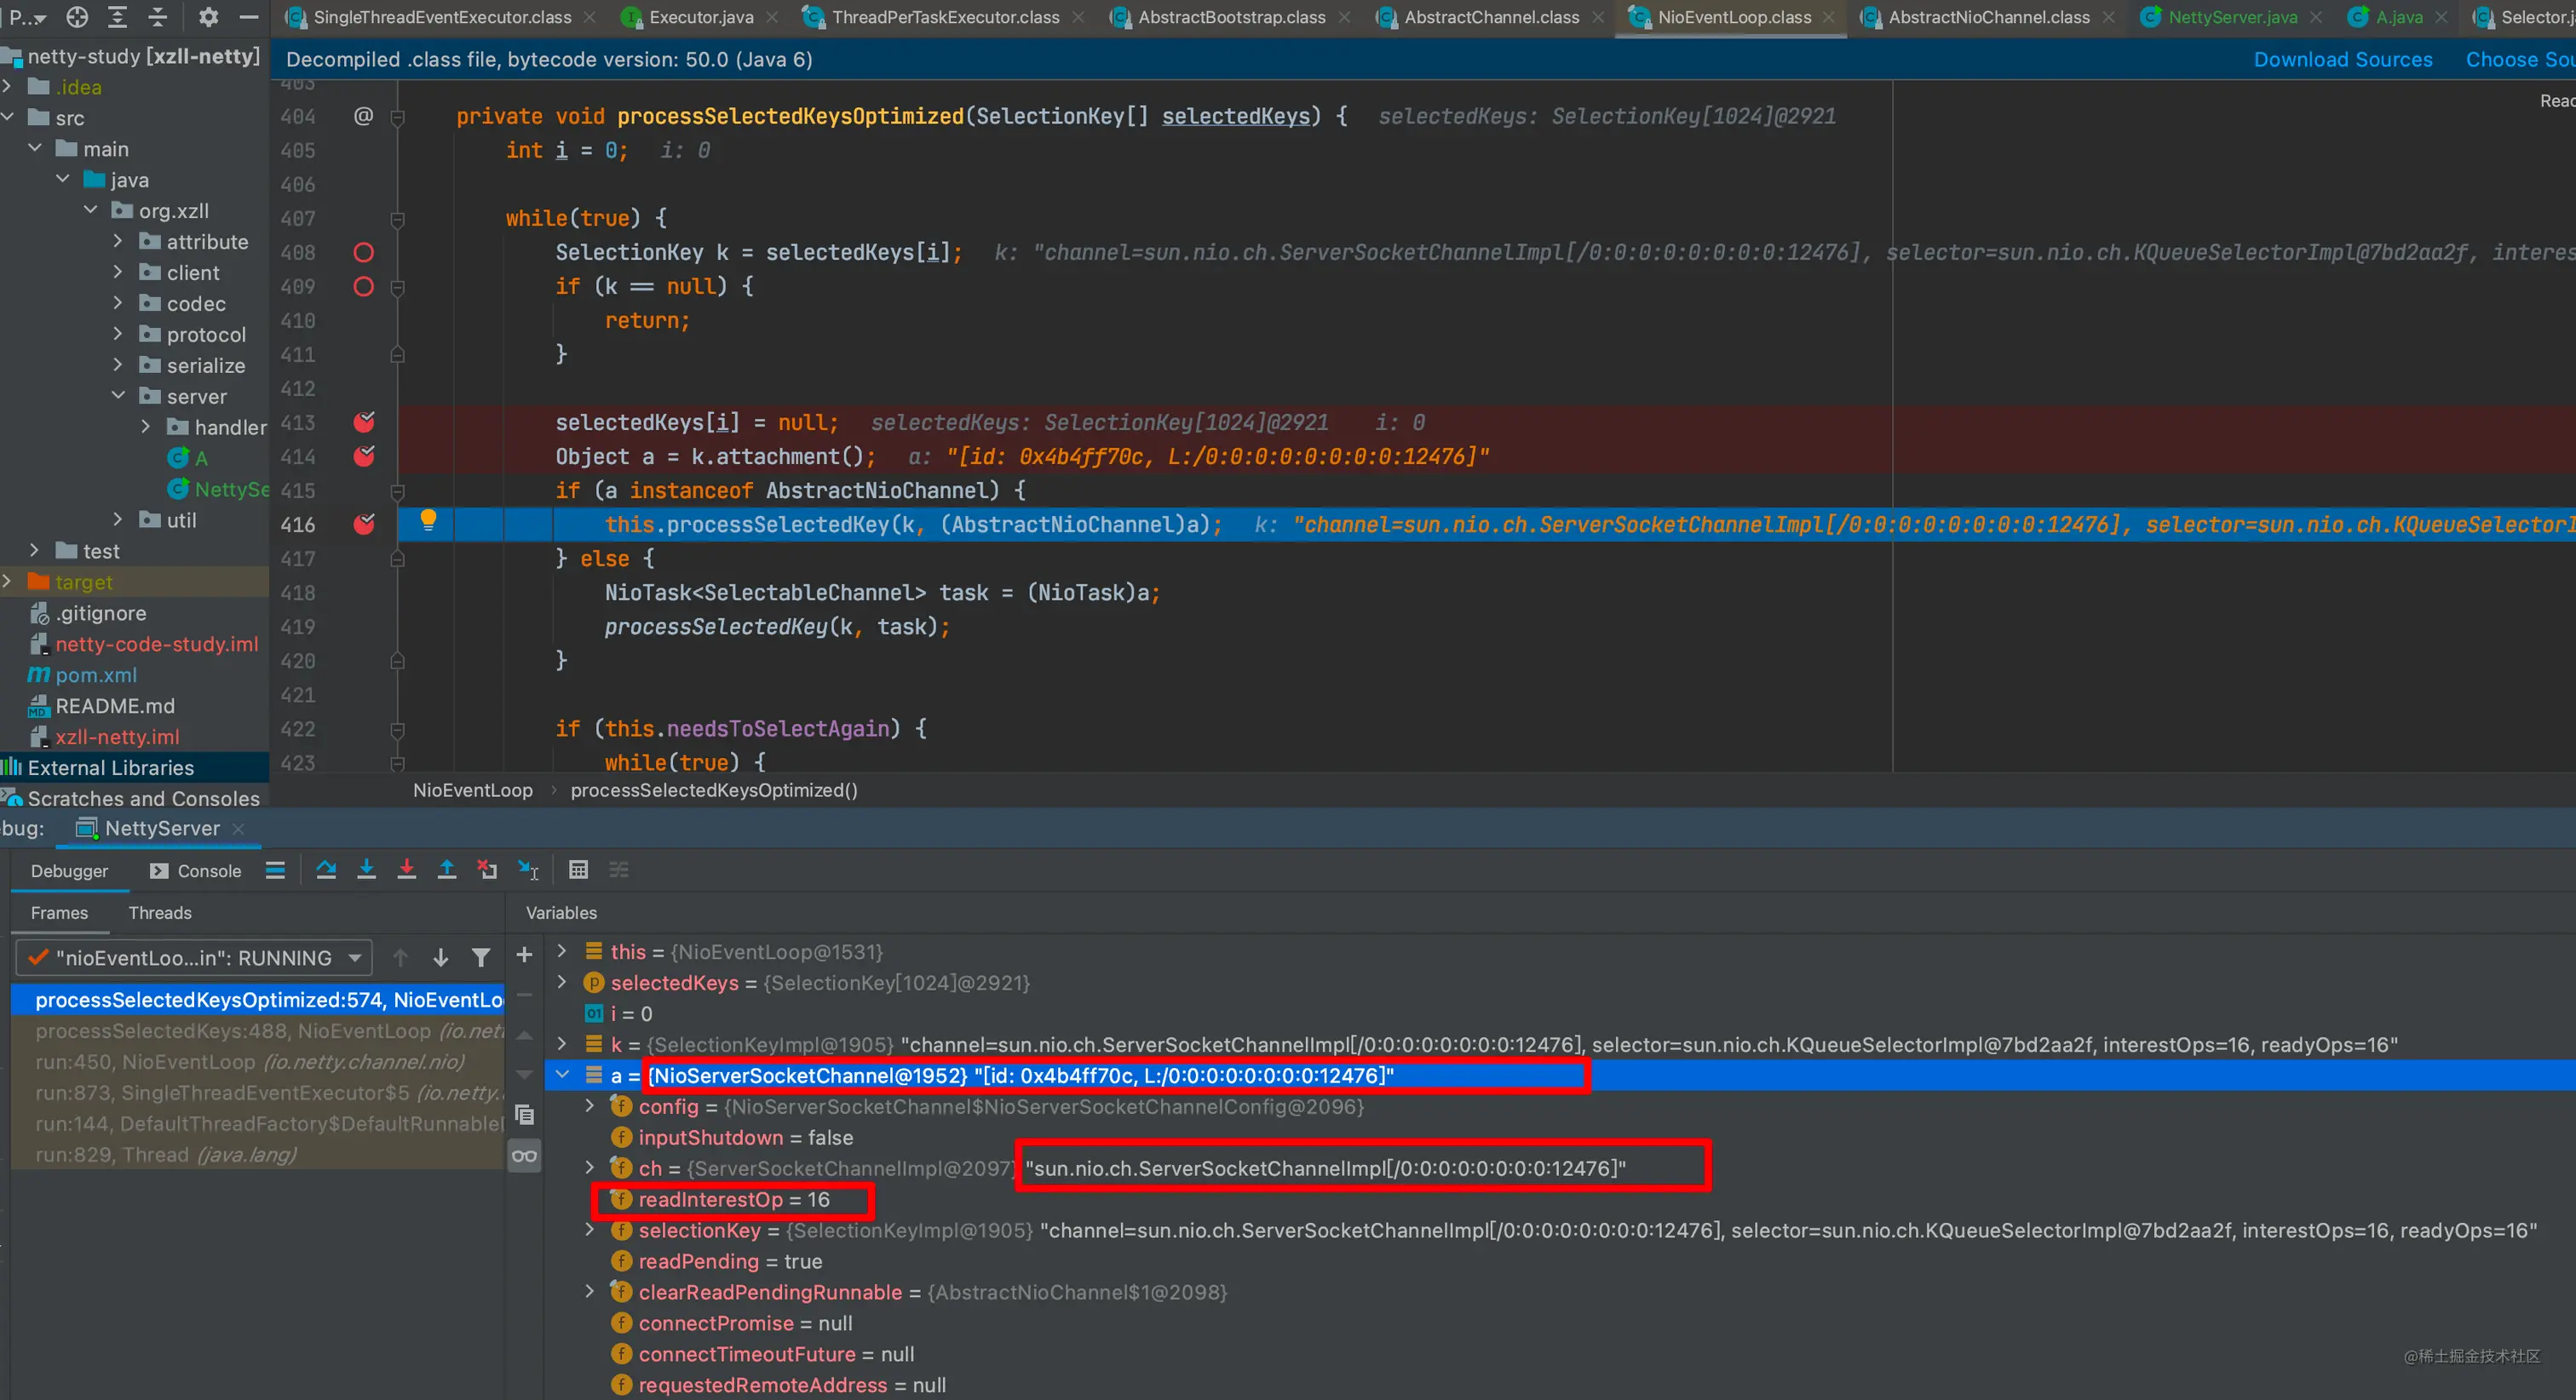
Task: Toggle the breakpoint on line 413
Action: point(364,422)
